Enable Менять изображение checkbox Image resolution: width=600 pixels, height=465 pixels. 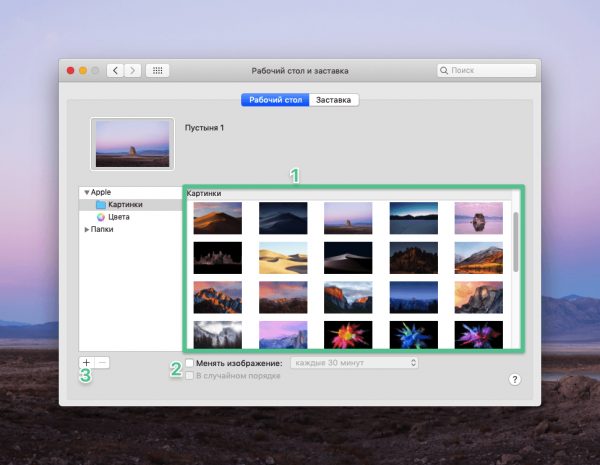click(189, 362)
